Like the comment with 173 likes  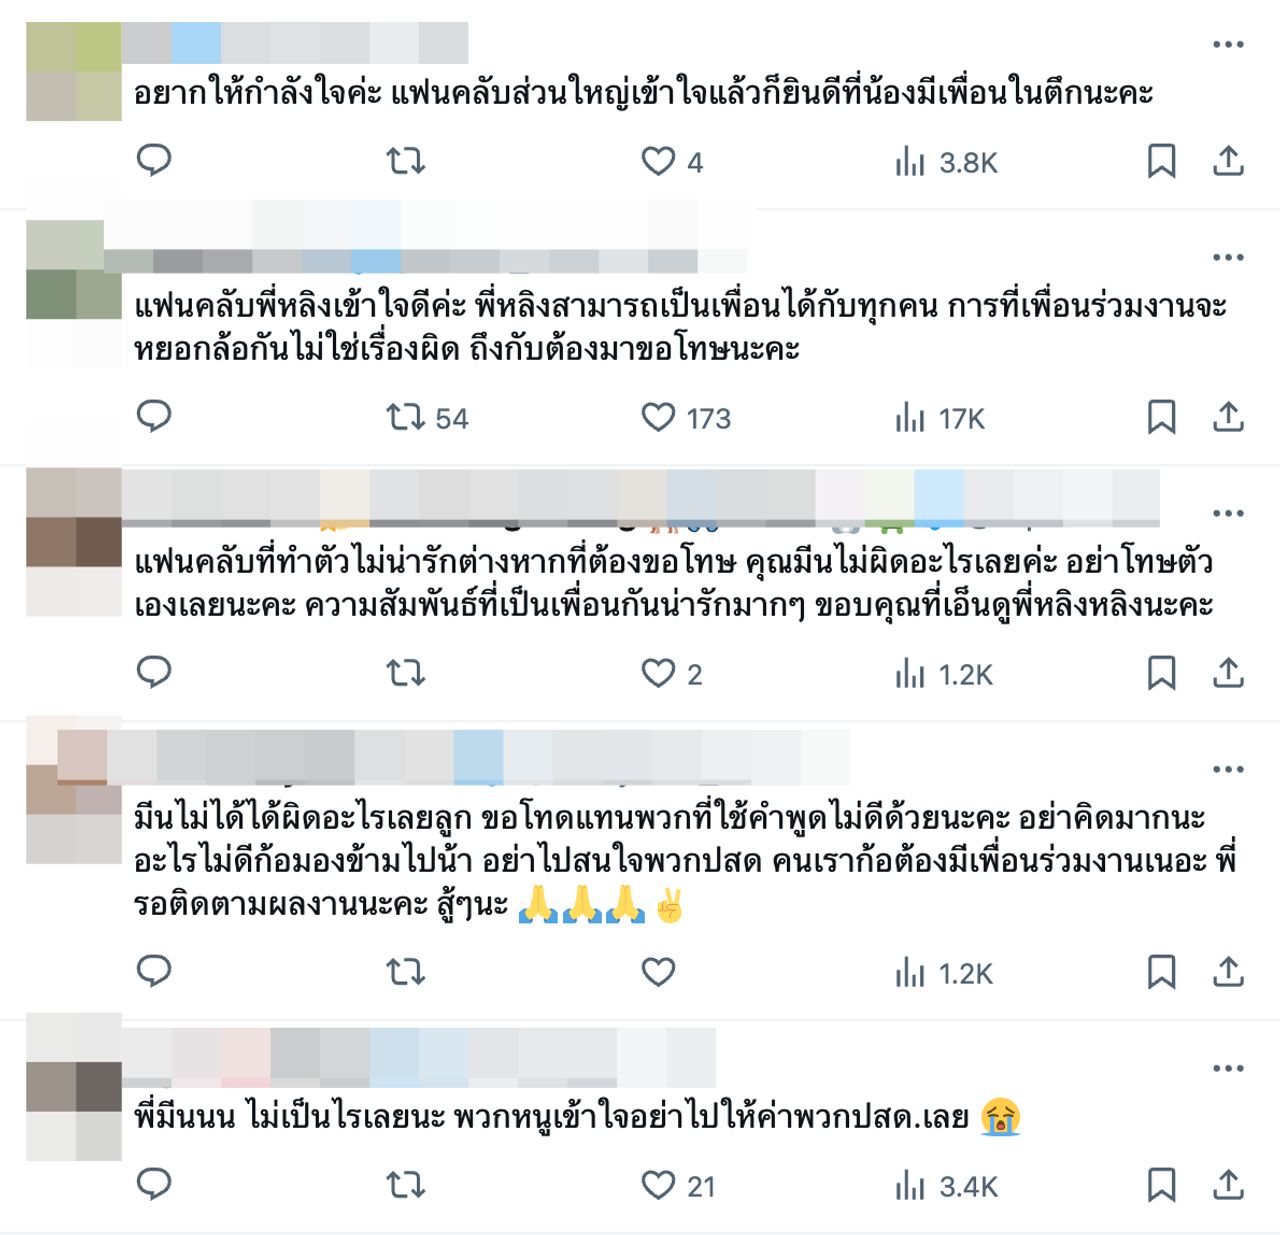coord(658,417)
